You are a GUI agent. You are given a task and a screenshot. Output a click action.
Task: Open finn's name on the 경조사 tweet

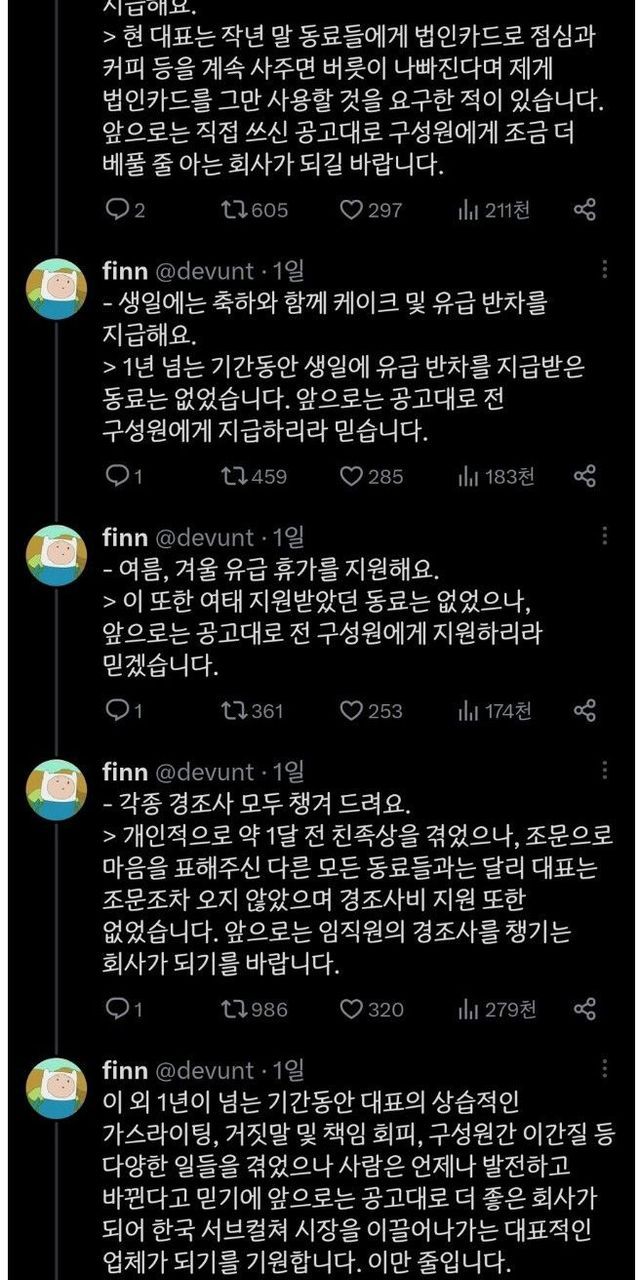click(x=125, y=771)
